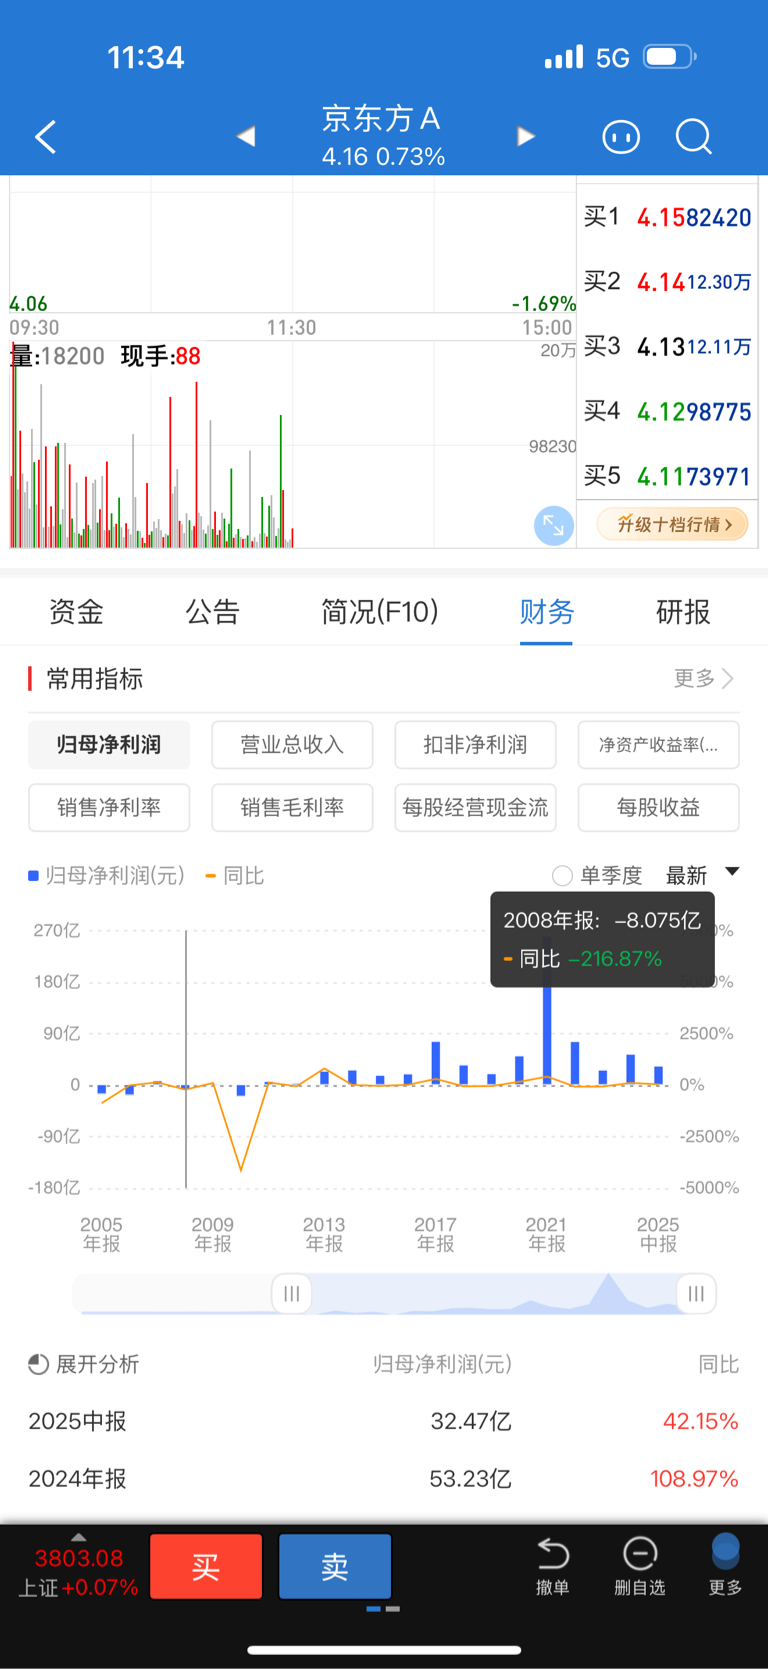Expand chart with fullscreen arrows icon
768x1669 pixels.
click(x=553, y=525)
